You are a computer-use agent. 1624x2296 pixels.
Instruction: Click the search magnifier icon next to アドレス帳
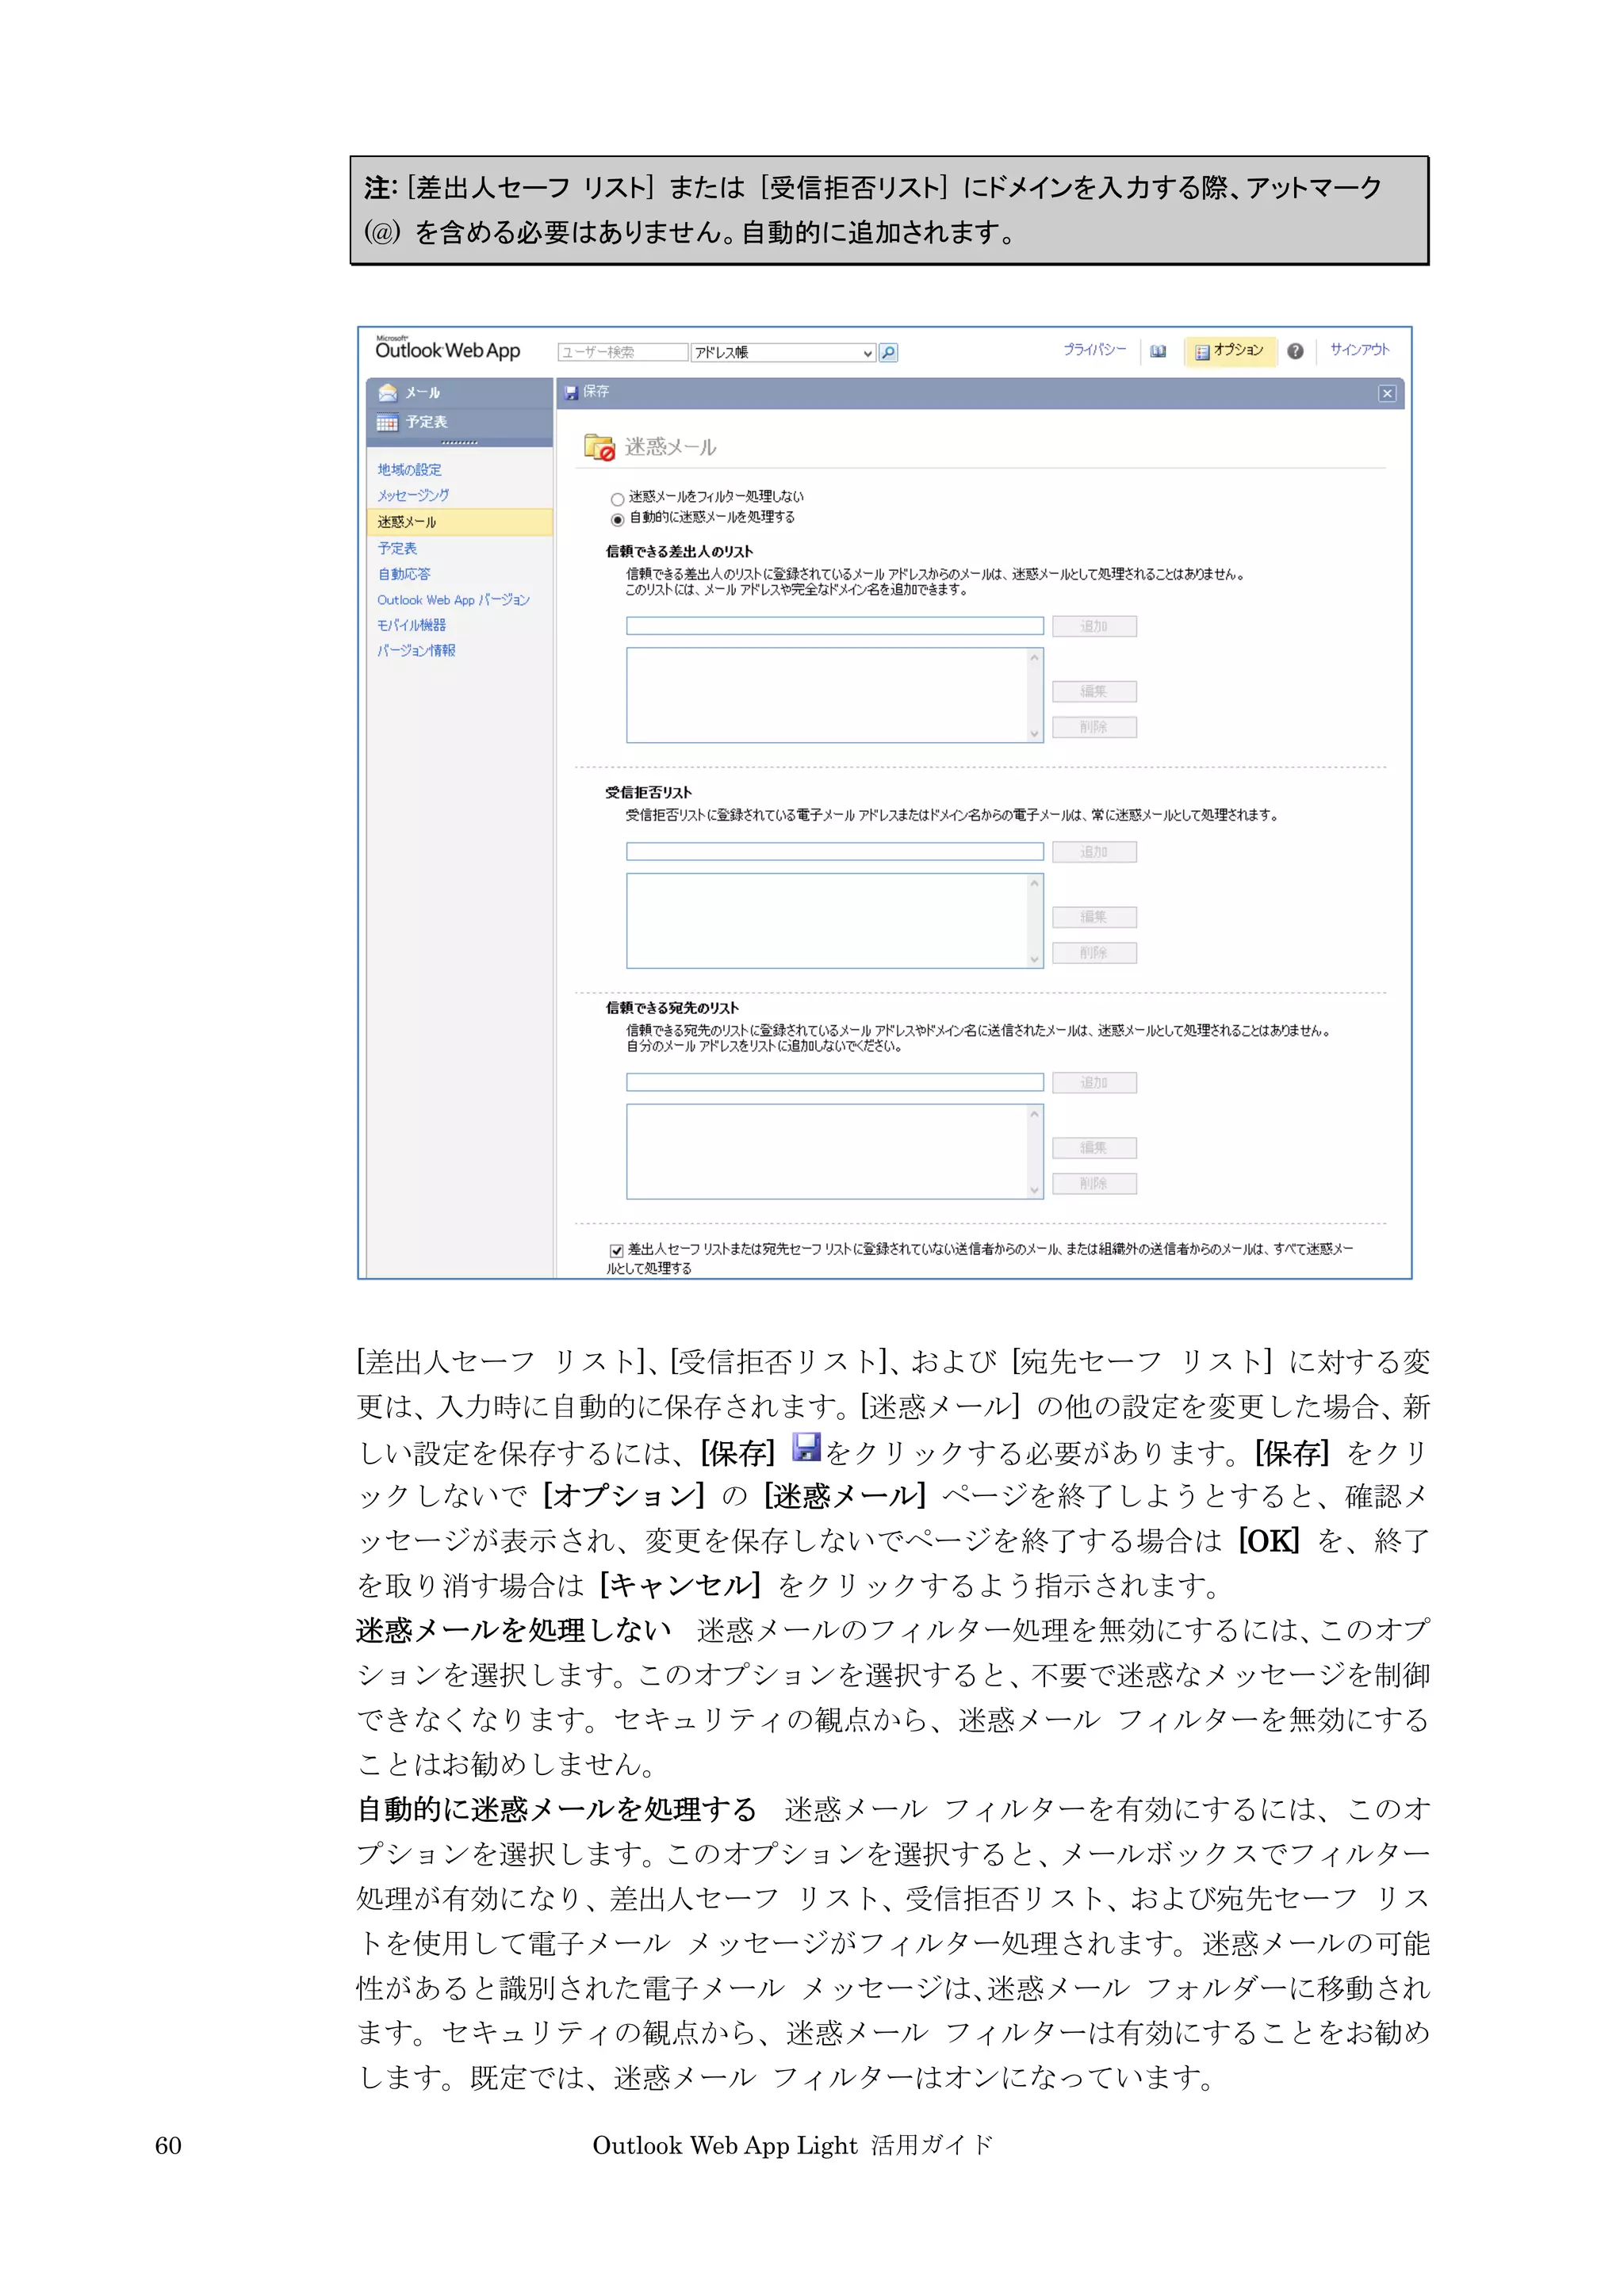pyautogui.click(x=888, y=352)
